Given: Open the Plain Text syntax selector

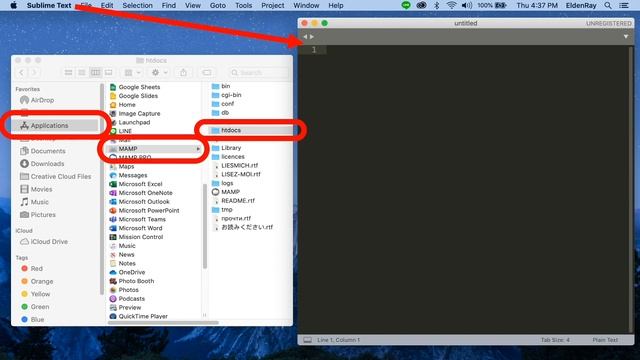Looking at the screenshot, I should click(x=605, y=340).
